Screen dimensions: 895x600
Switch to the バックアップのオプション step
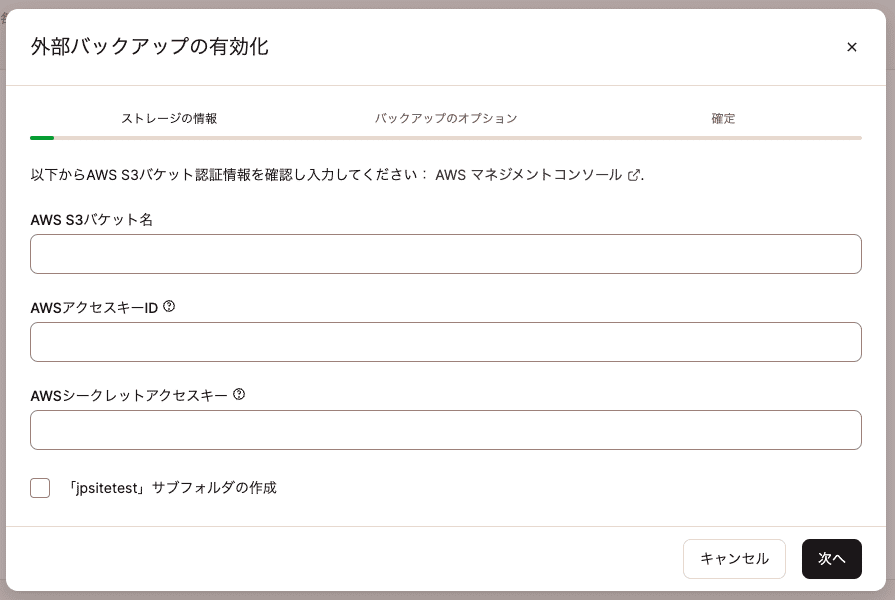click(x=445, y=118)
